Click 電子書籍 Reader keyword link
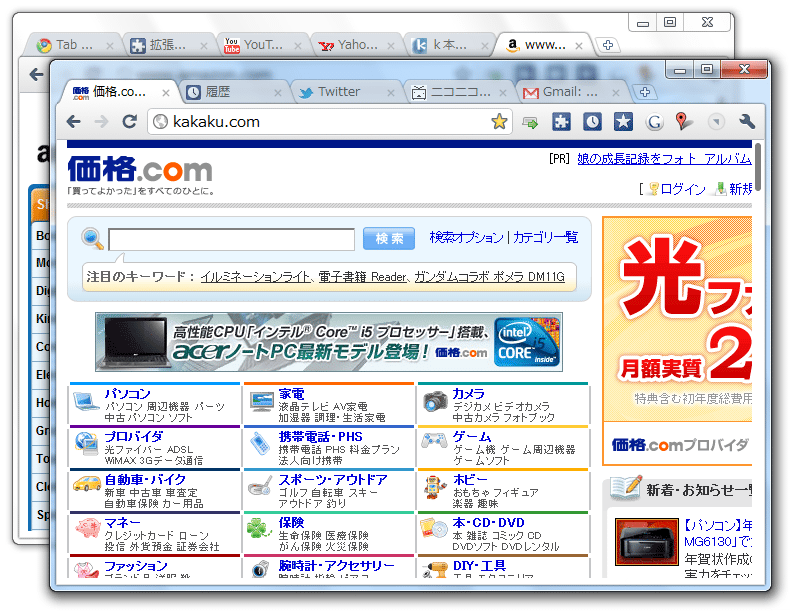Screen dimensions: 795x613 (x=363, y=277)
